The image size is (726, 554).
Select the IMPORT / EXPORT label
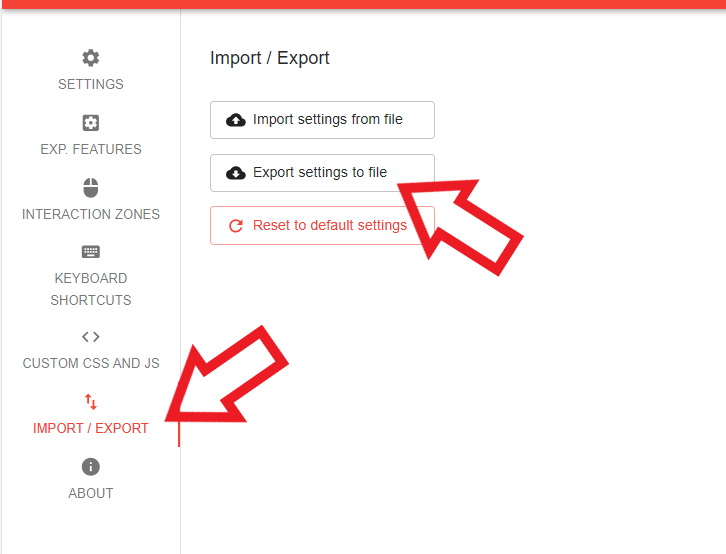91,428
